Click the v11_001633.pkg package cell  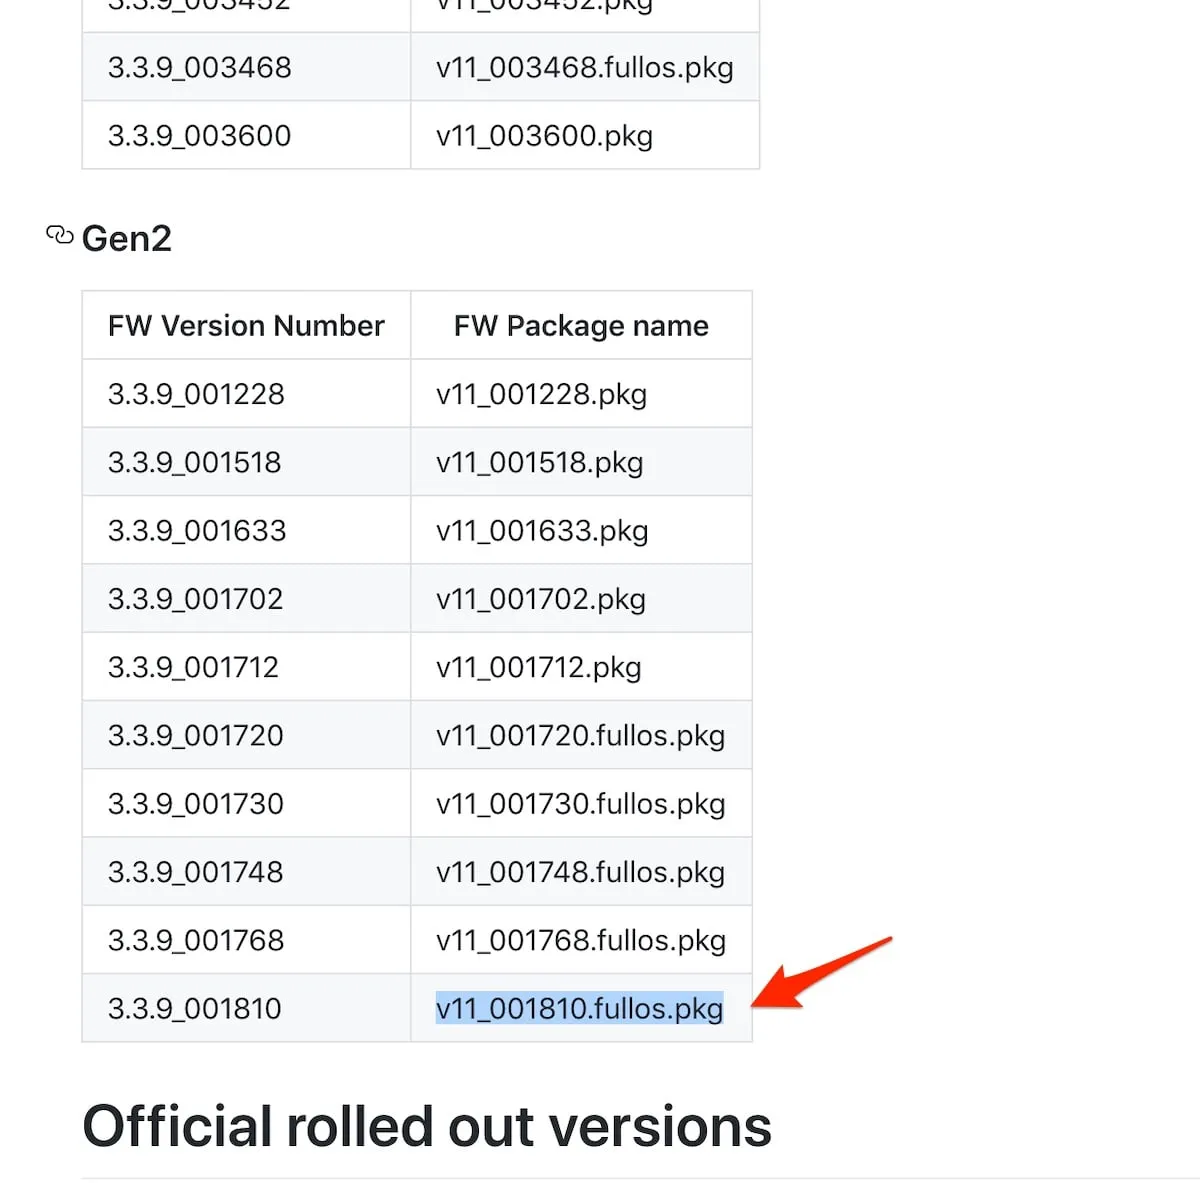pos(542,531)
